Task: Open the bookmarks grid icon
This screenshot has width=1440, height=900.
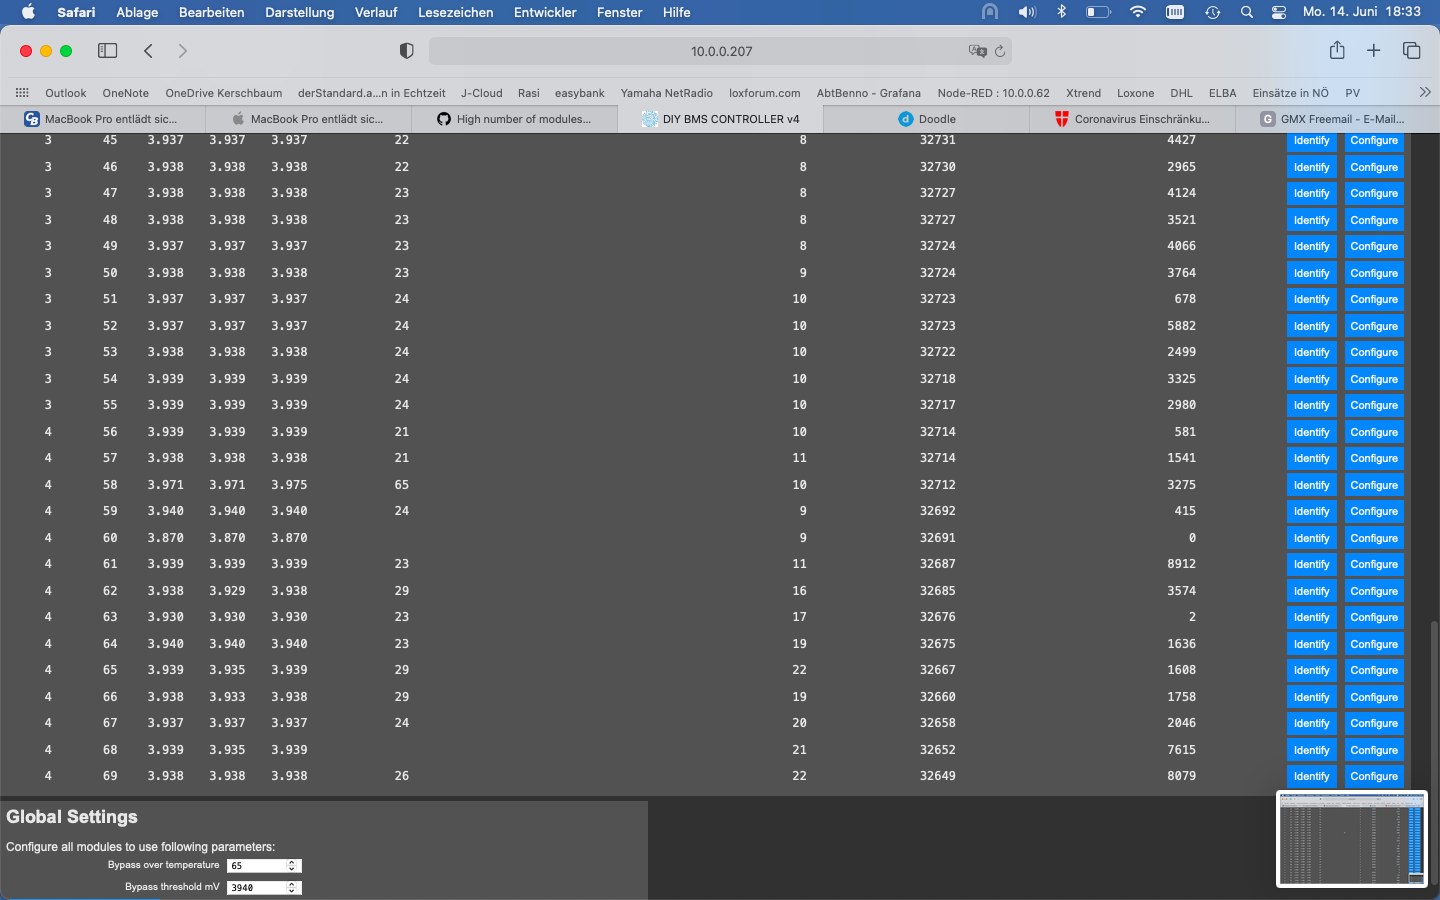Action: [x=22, y=93]
